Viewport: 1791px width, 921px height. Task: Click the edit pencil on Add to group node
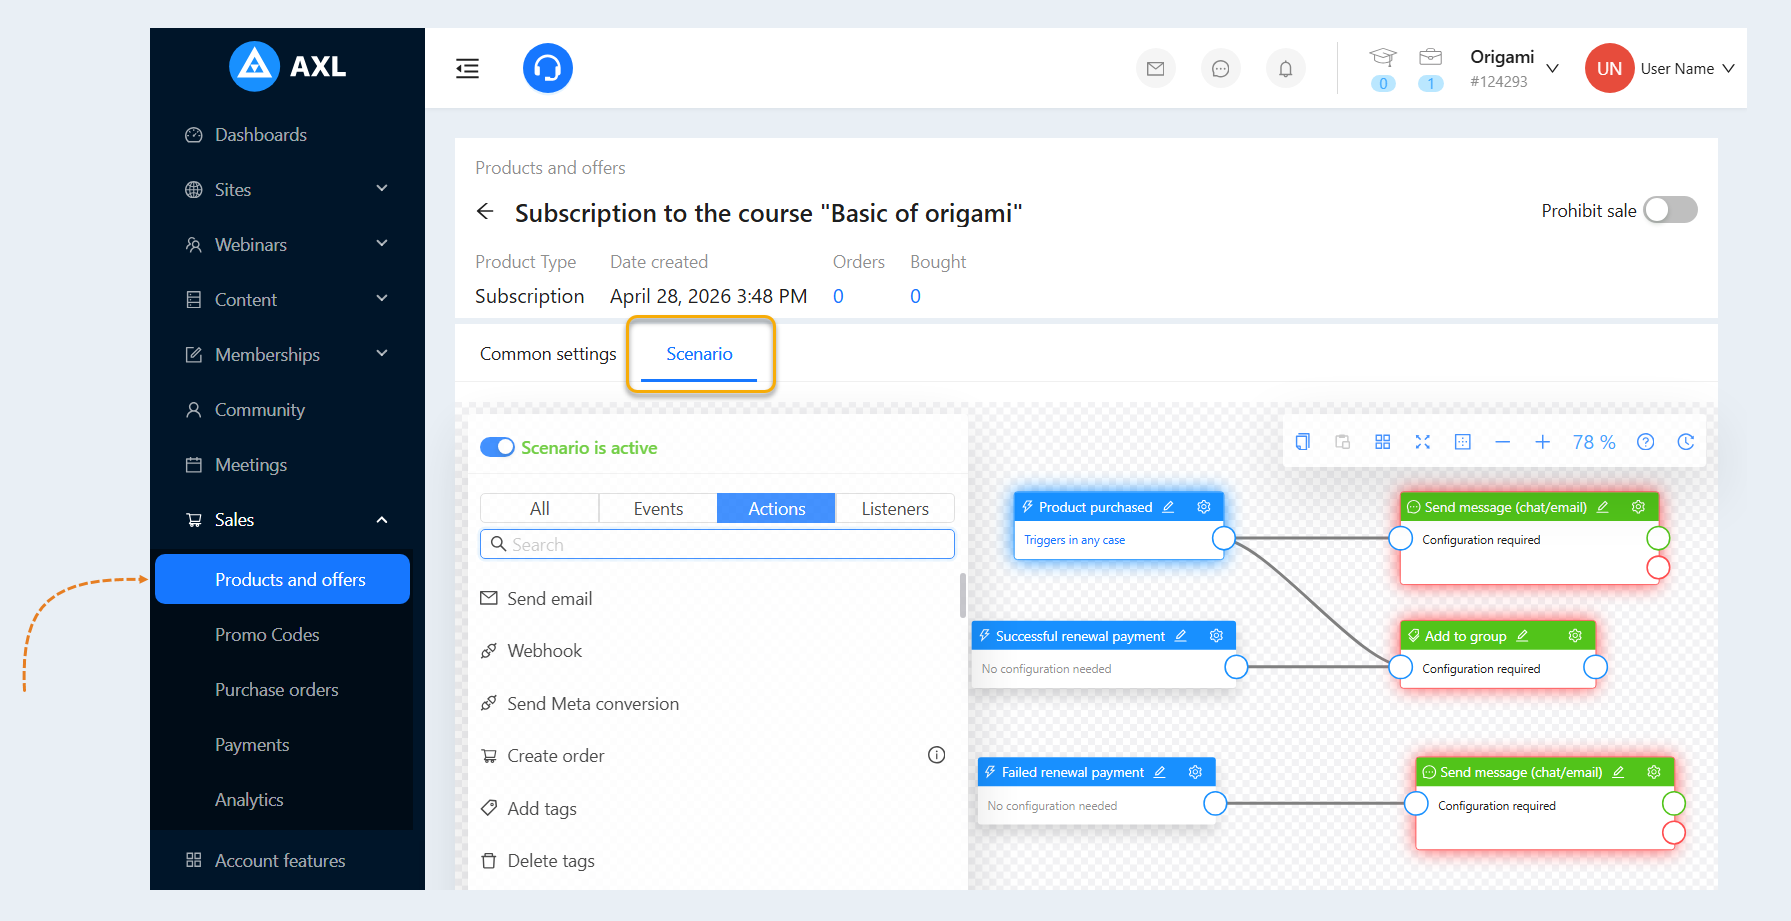point(1523,636)
